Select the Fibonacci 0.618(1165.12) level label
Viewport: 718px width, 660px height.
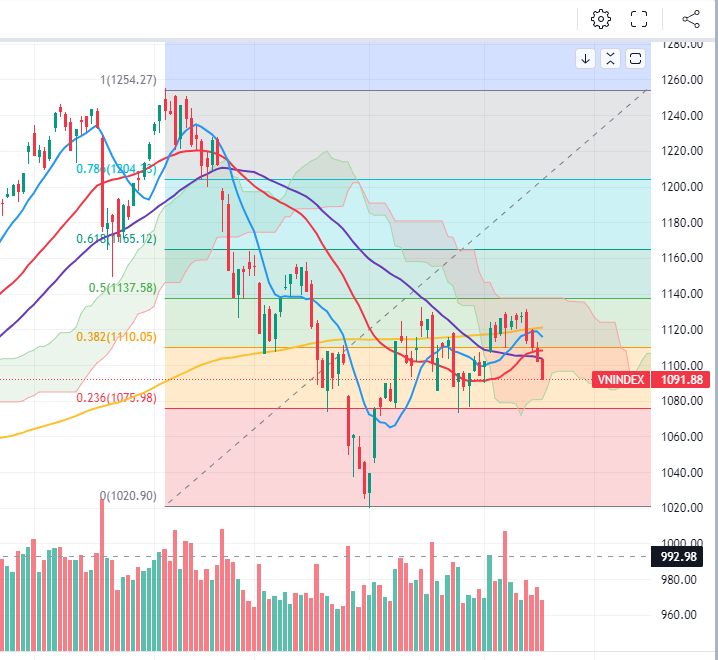click(x=117, y=239)
